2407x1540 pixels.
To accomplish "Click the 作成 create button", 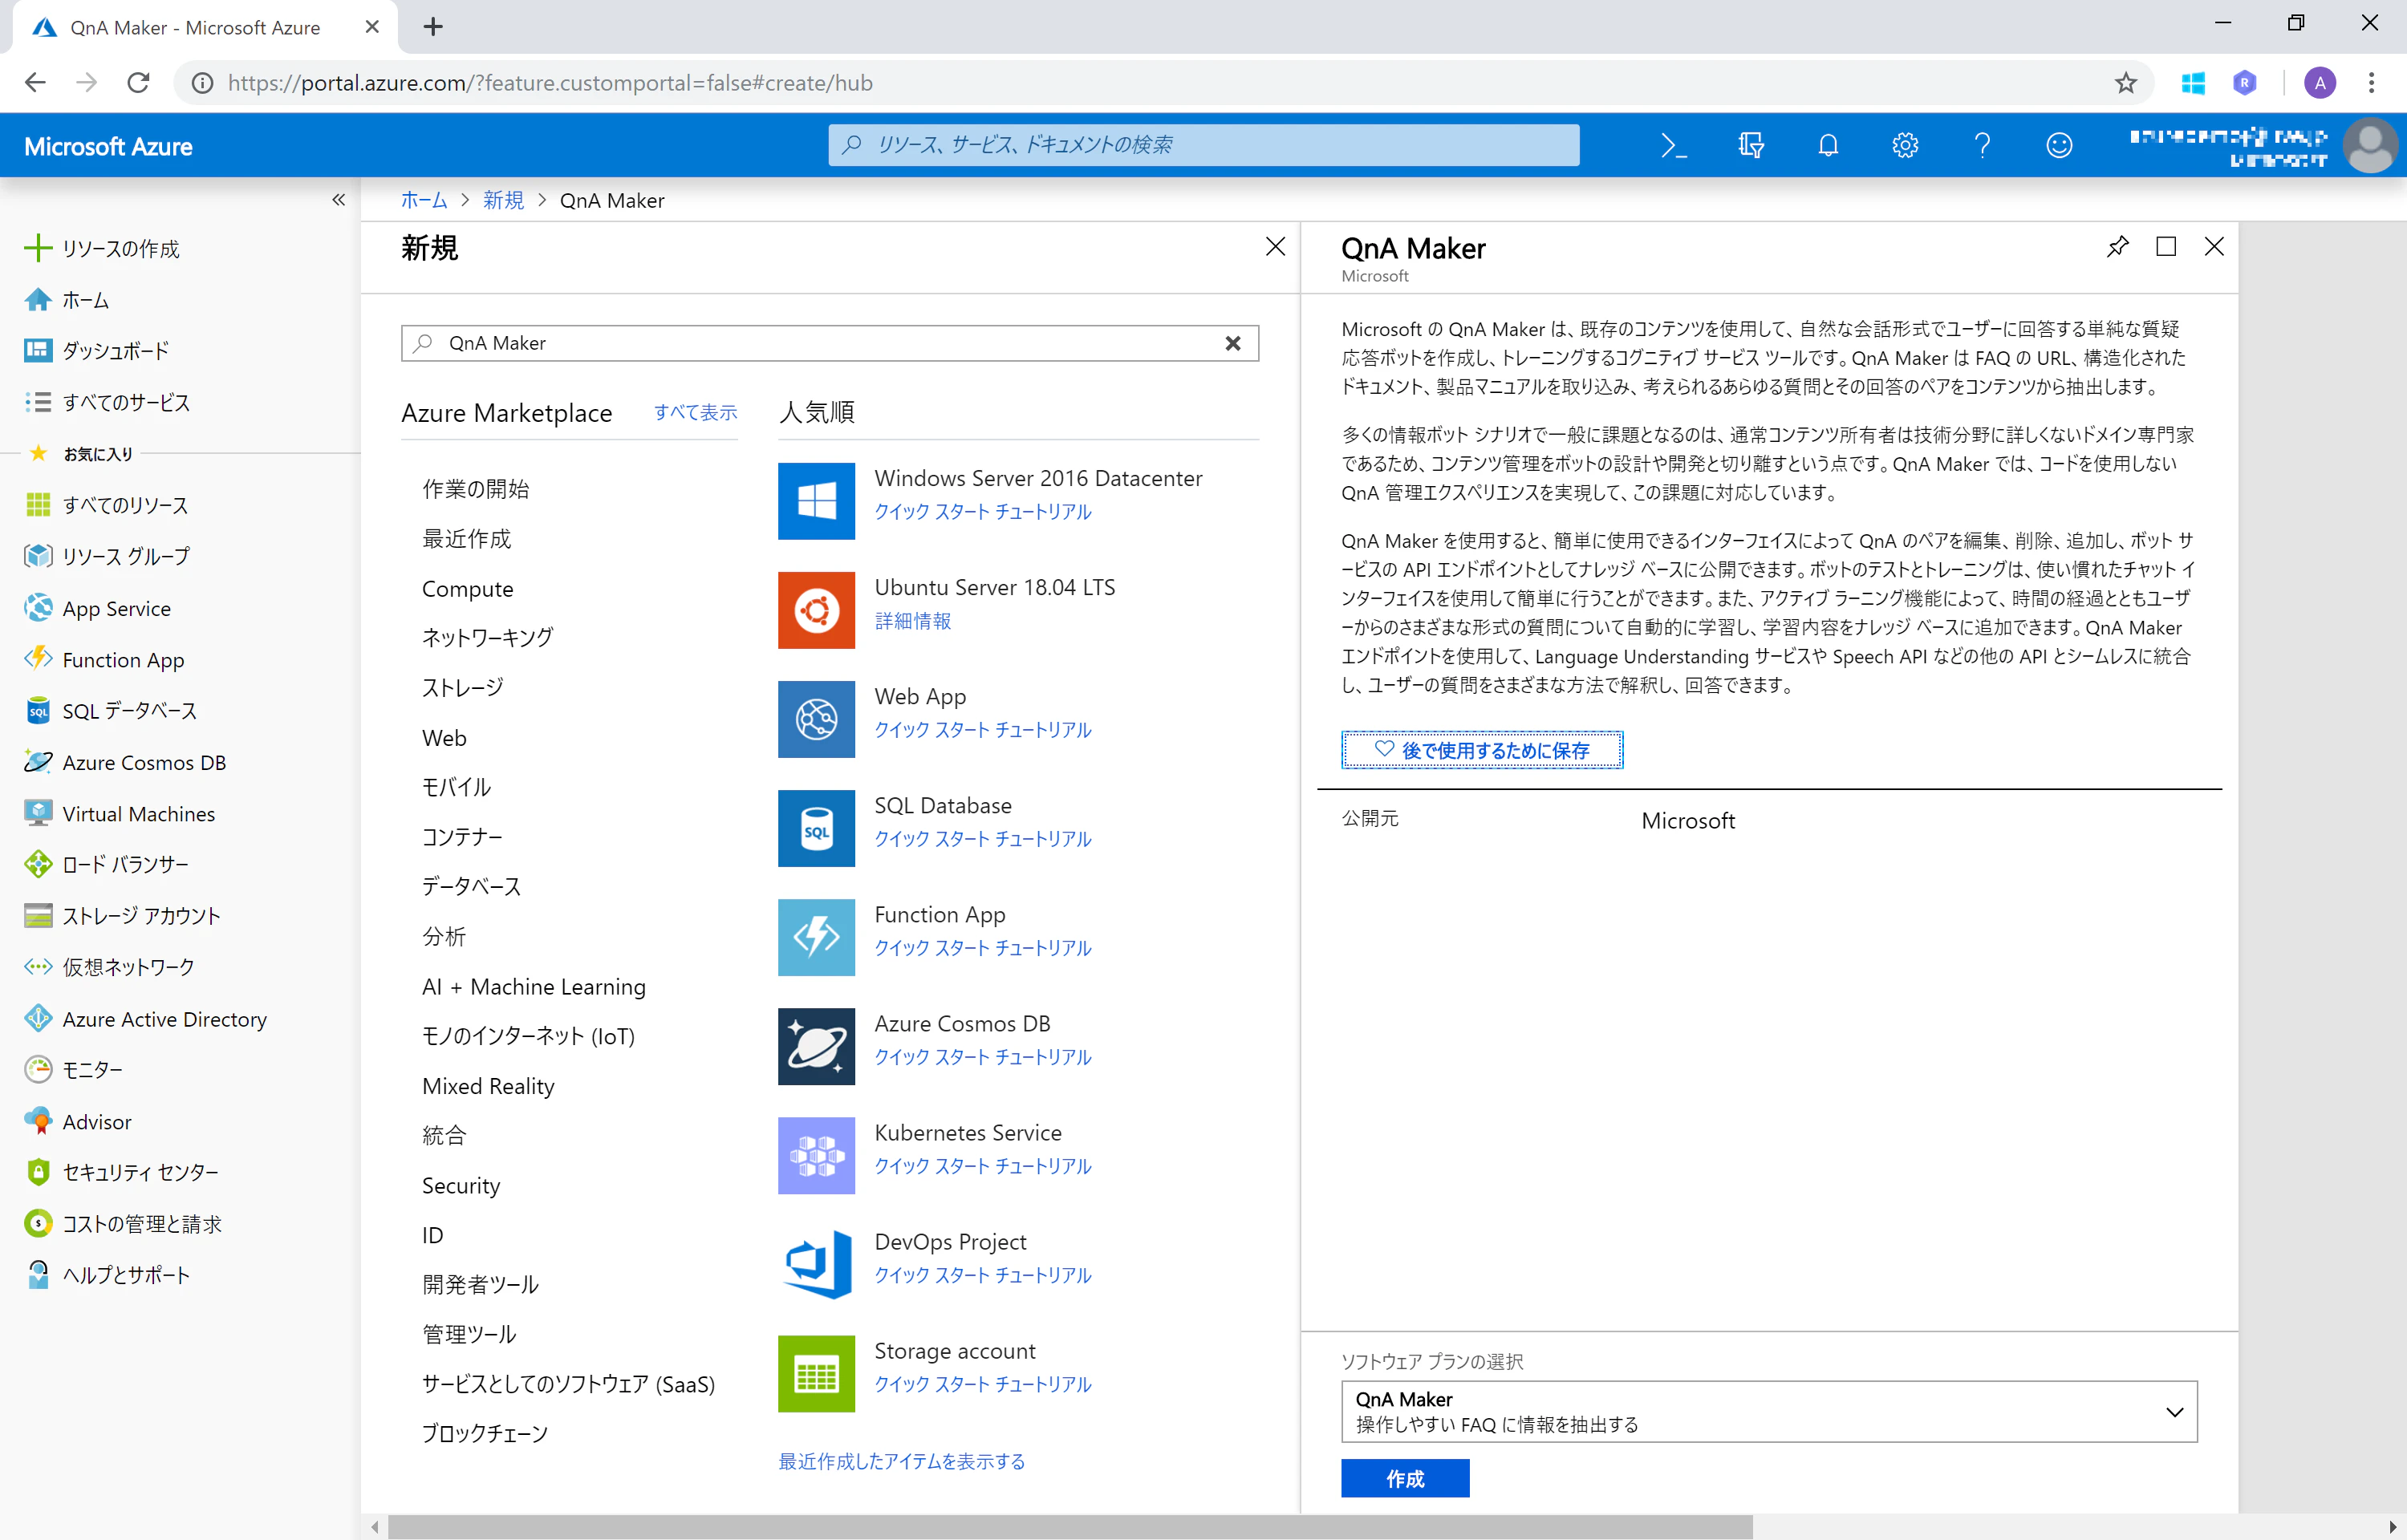I will tap(1404, 1477).
